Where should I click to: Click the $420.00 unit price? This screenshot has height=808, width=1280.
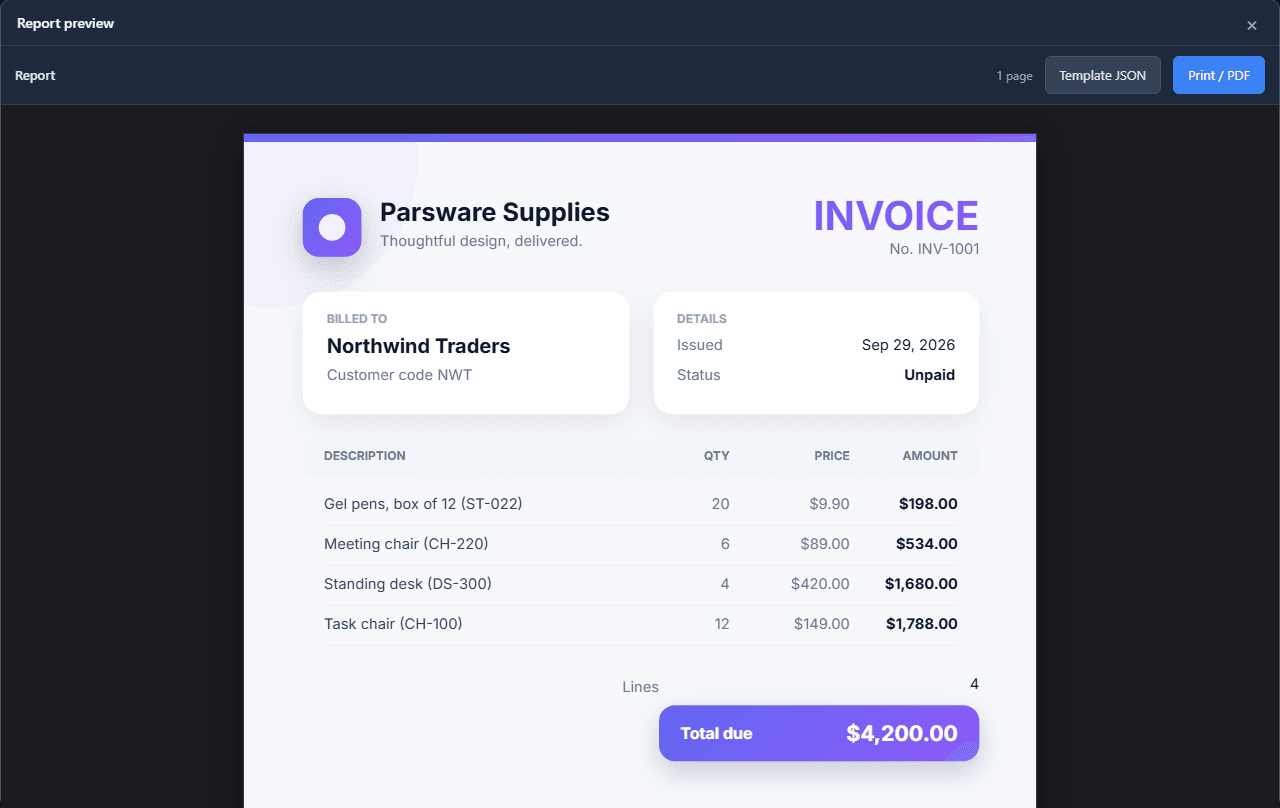pos(820,584)
